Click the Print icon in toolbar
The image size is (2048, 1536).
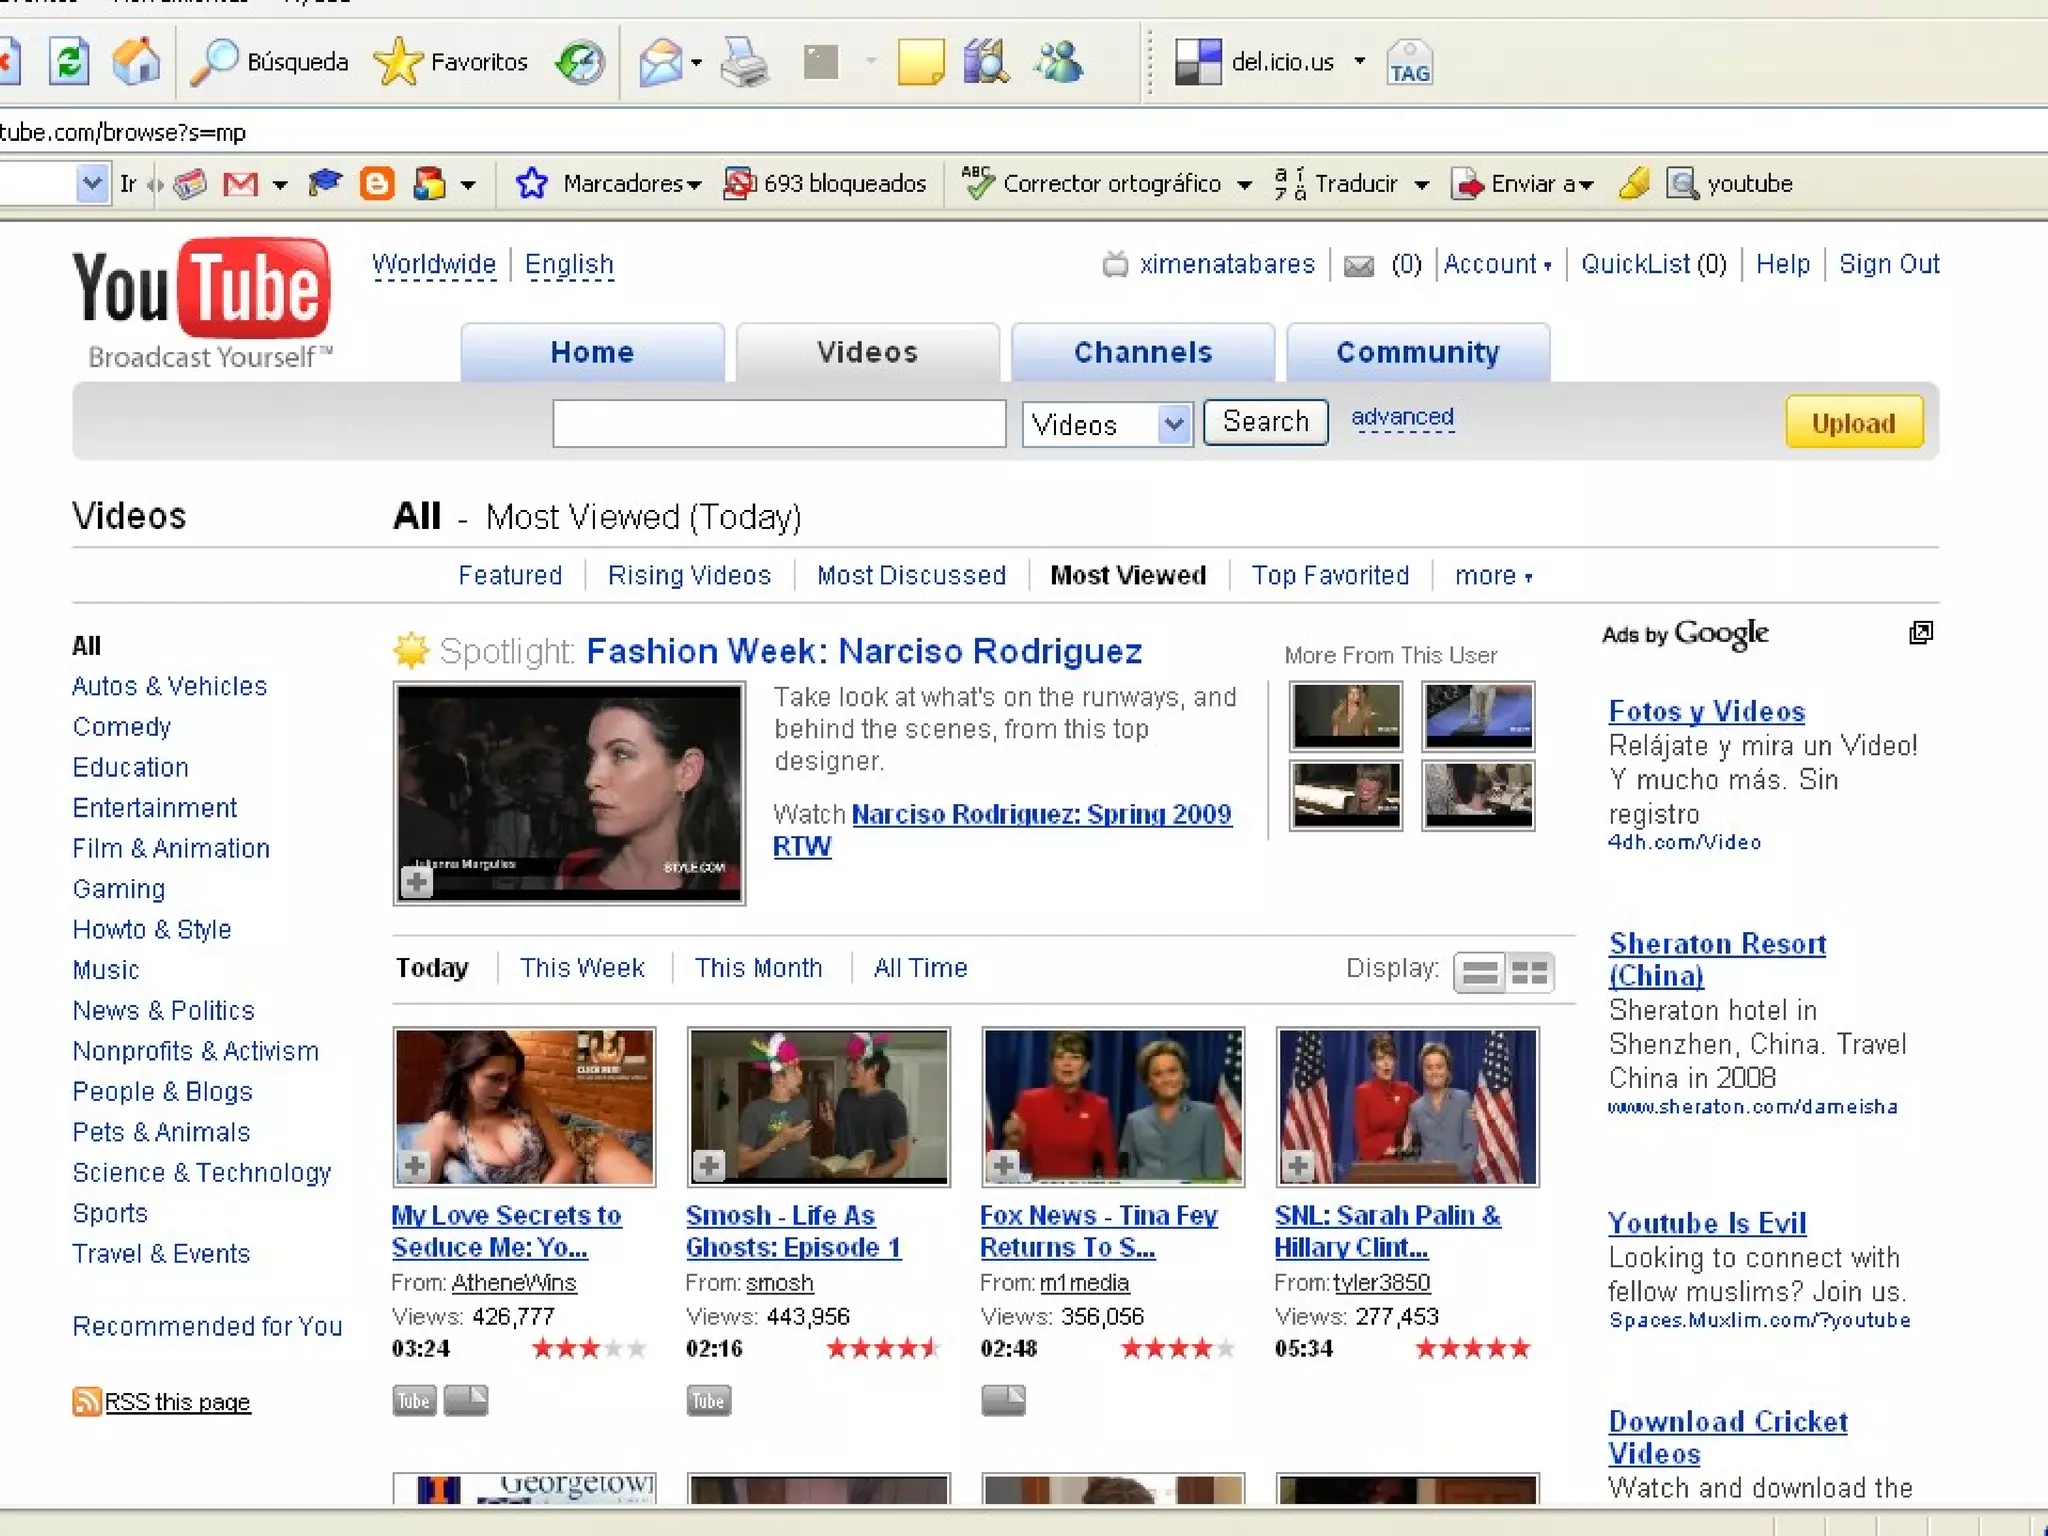[x=744, y=62]
